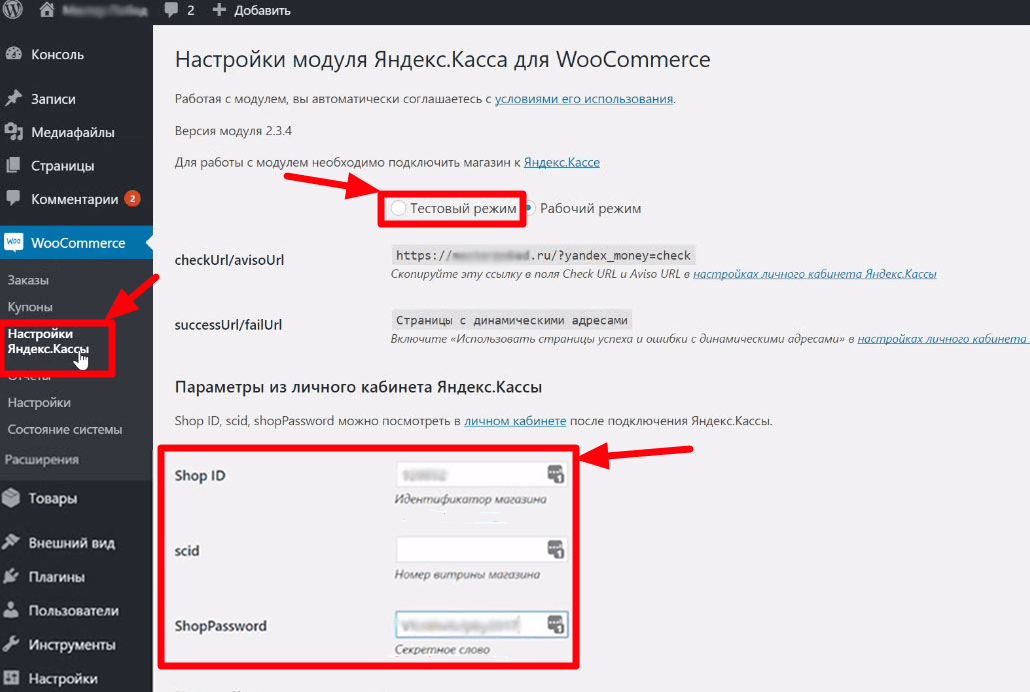Follow the условиями его использования link
Viewport: 1030px width, 692px height.
point(584,99)
